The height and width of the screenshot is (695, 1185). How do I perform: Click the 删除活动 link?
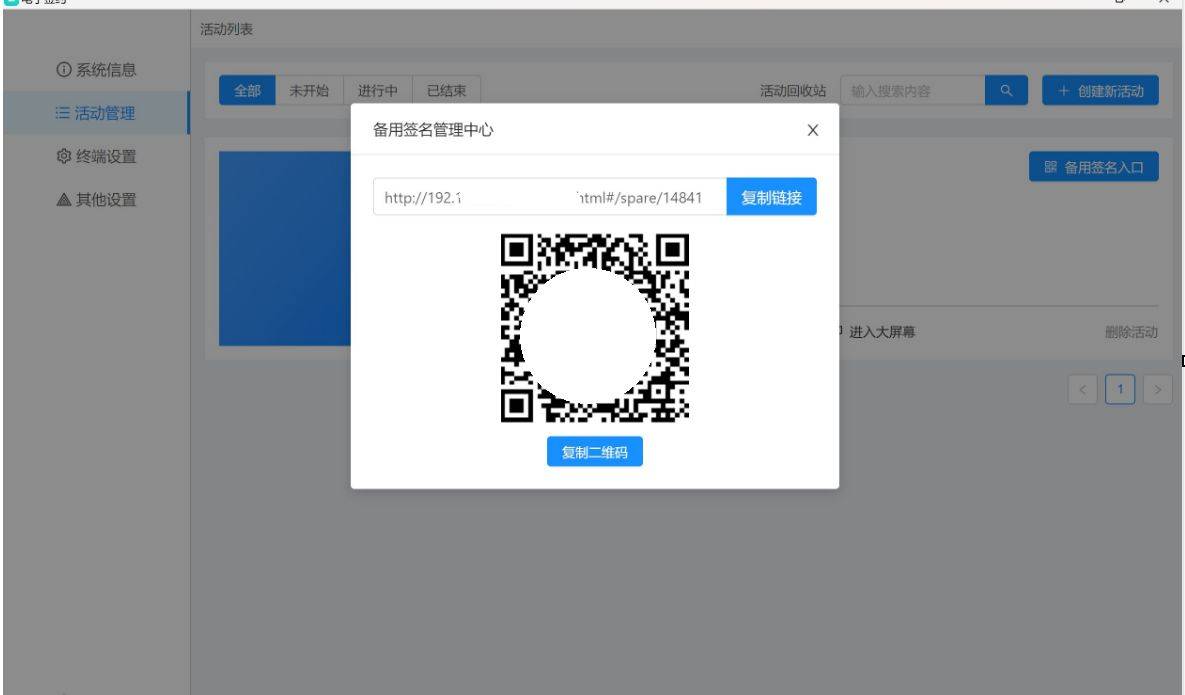(1131, 332)
